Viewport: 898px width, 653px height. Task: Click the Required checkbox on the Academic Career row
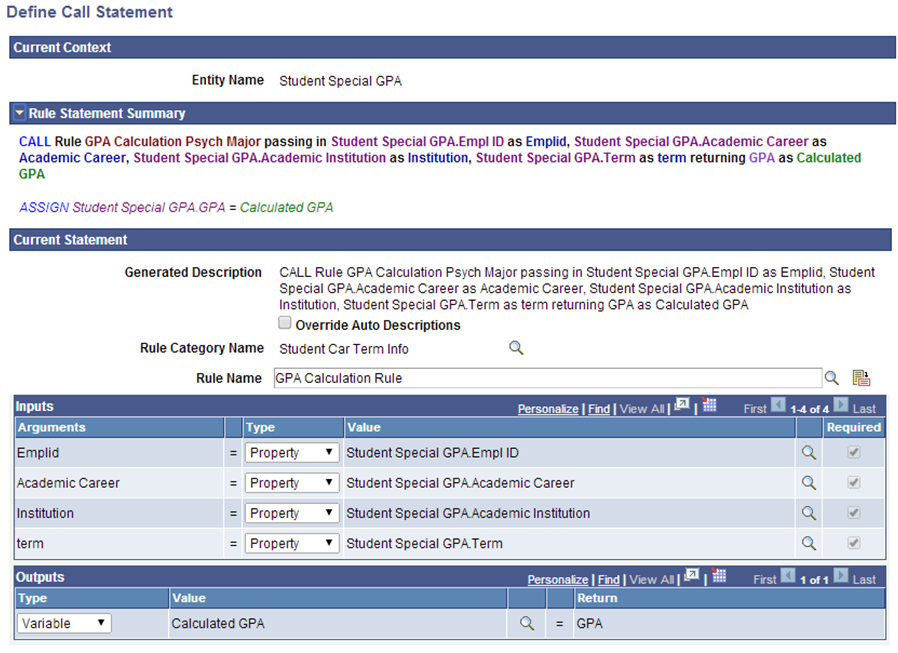coord(854,483)
